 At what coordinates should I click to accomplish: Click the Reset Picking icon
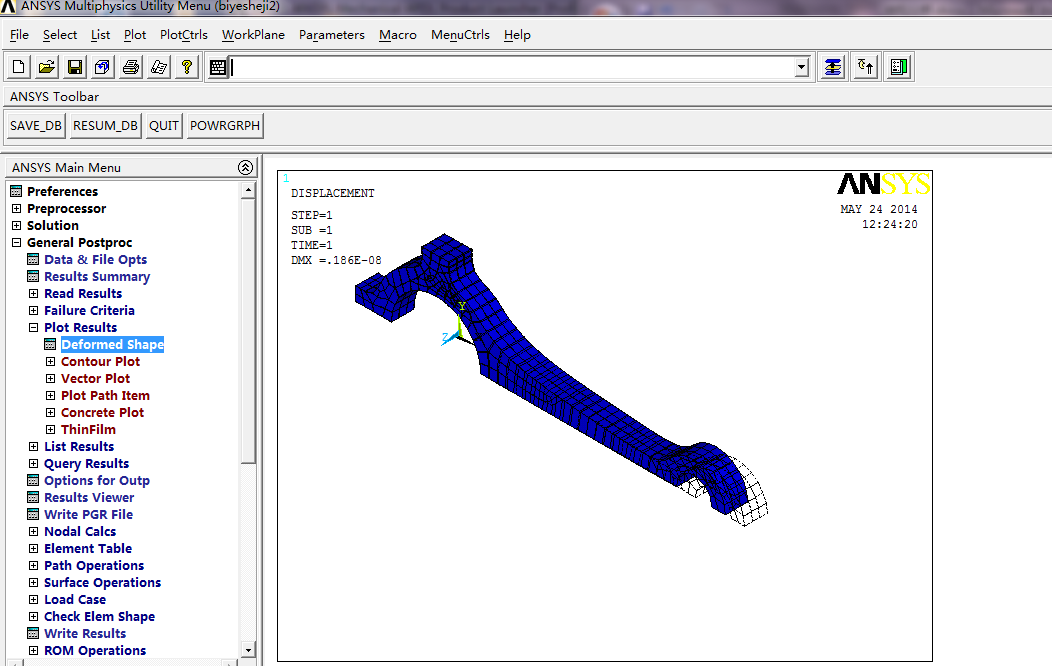866,67
